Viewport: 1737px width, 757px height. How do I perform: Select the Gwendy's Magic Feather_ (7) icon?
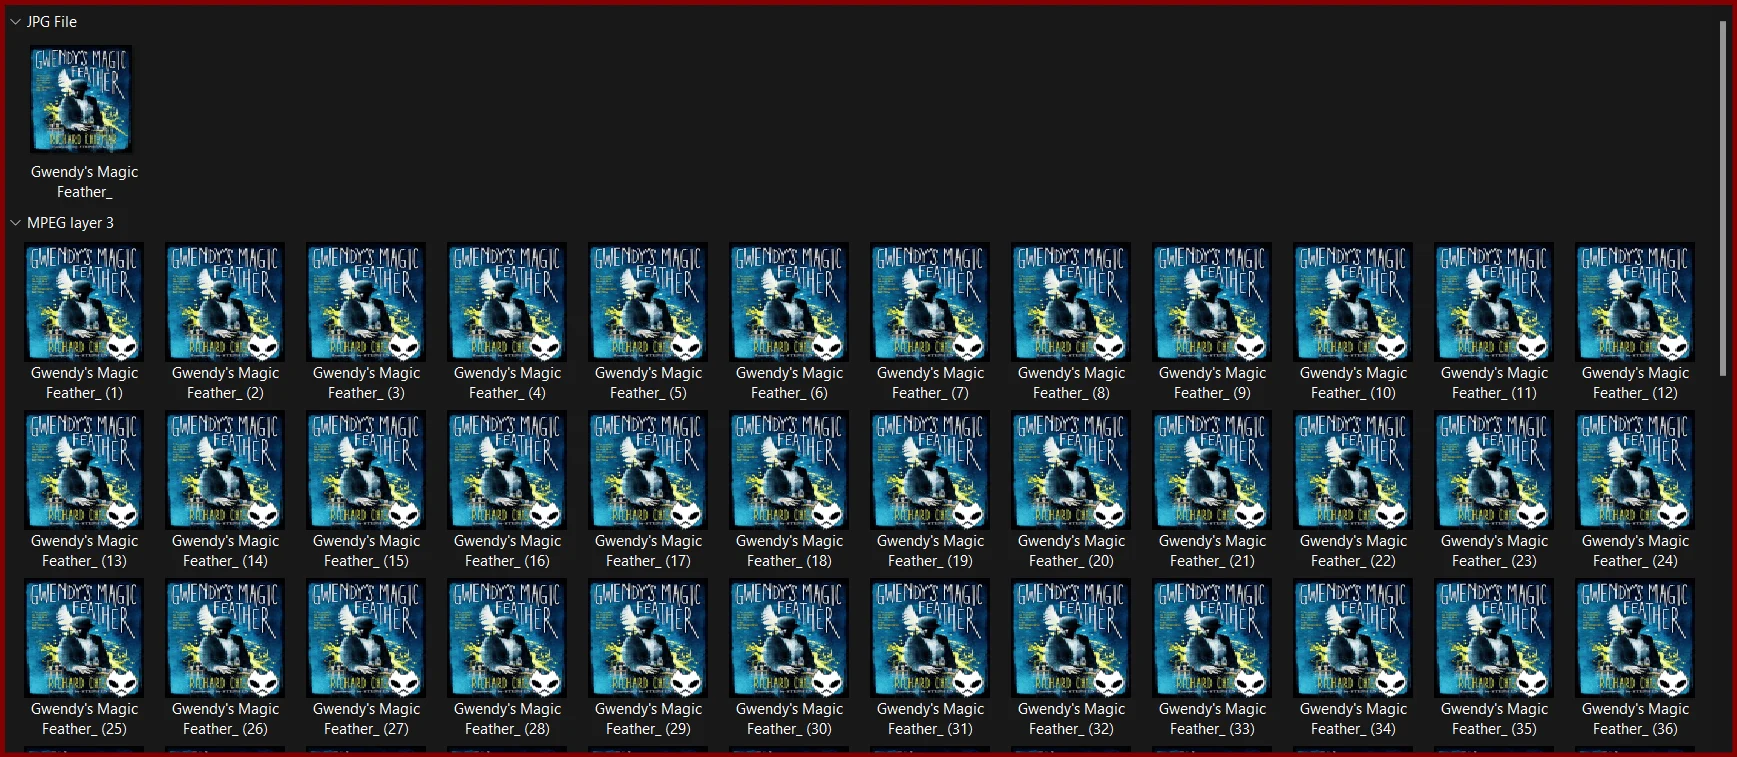930,302
